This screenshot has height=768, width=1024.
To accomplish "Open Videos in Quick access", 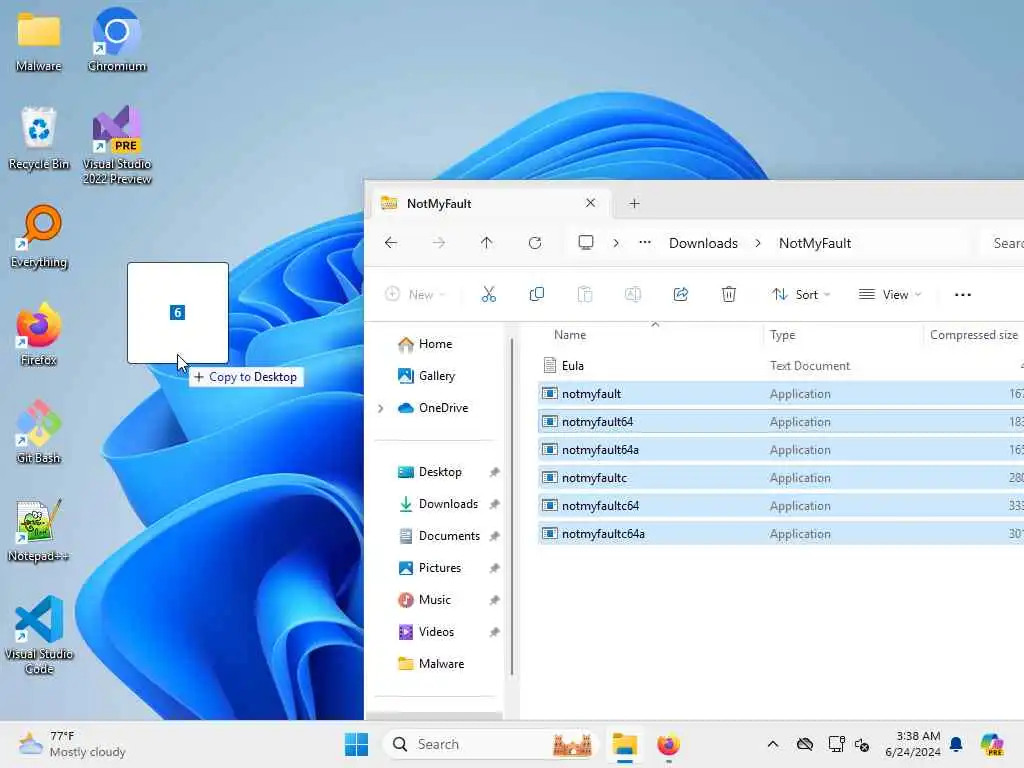I will coord(436,632).
